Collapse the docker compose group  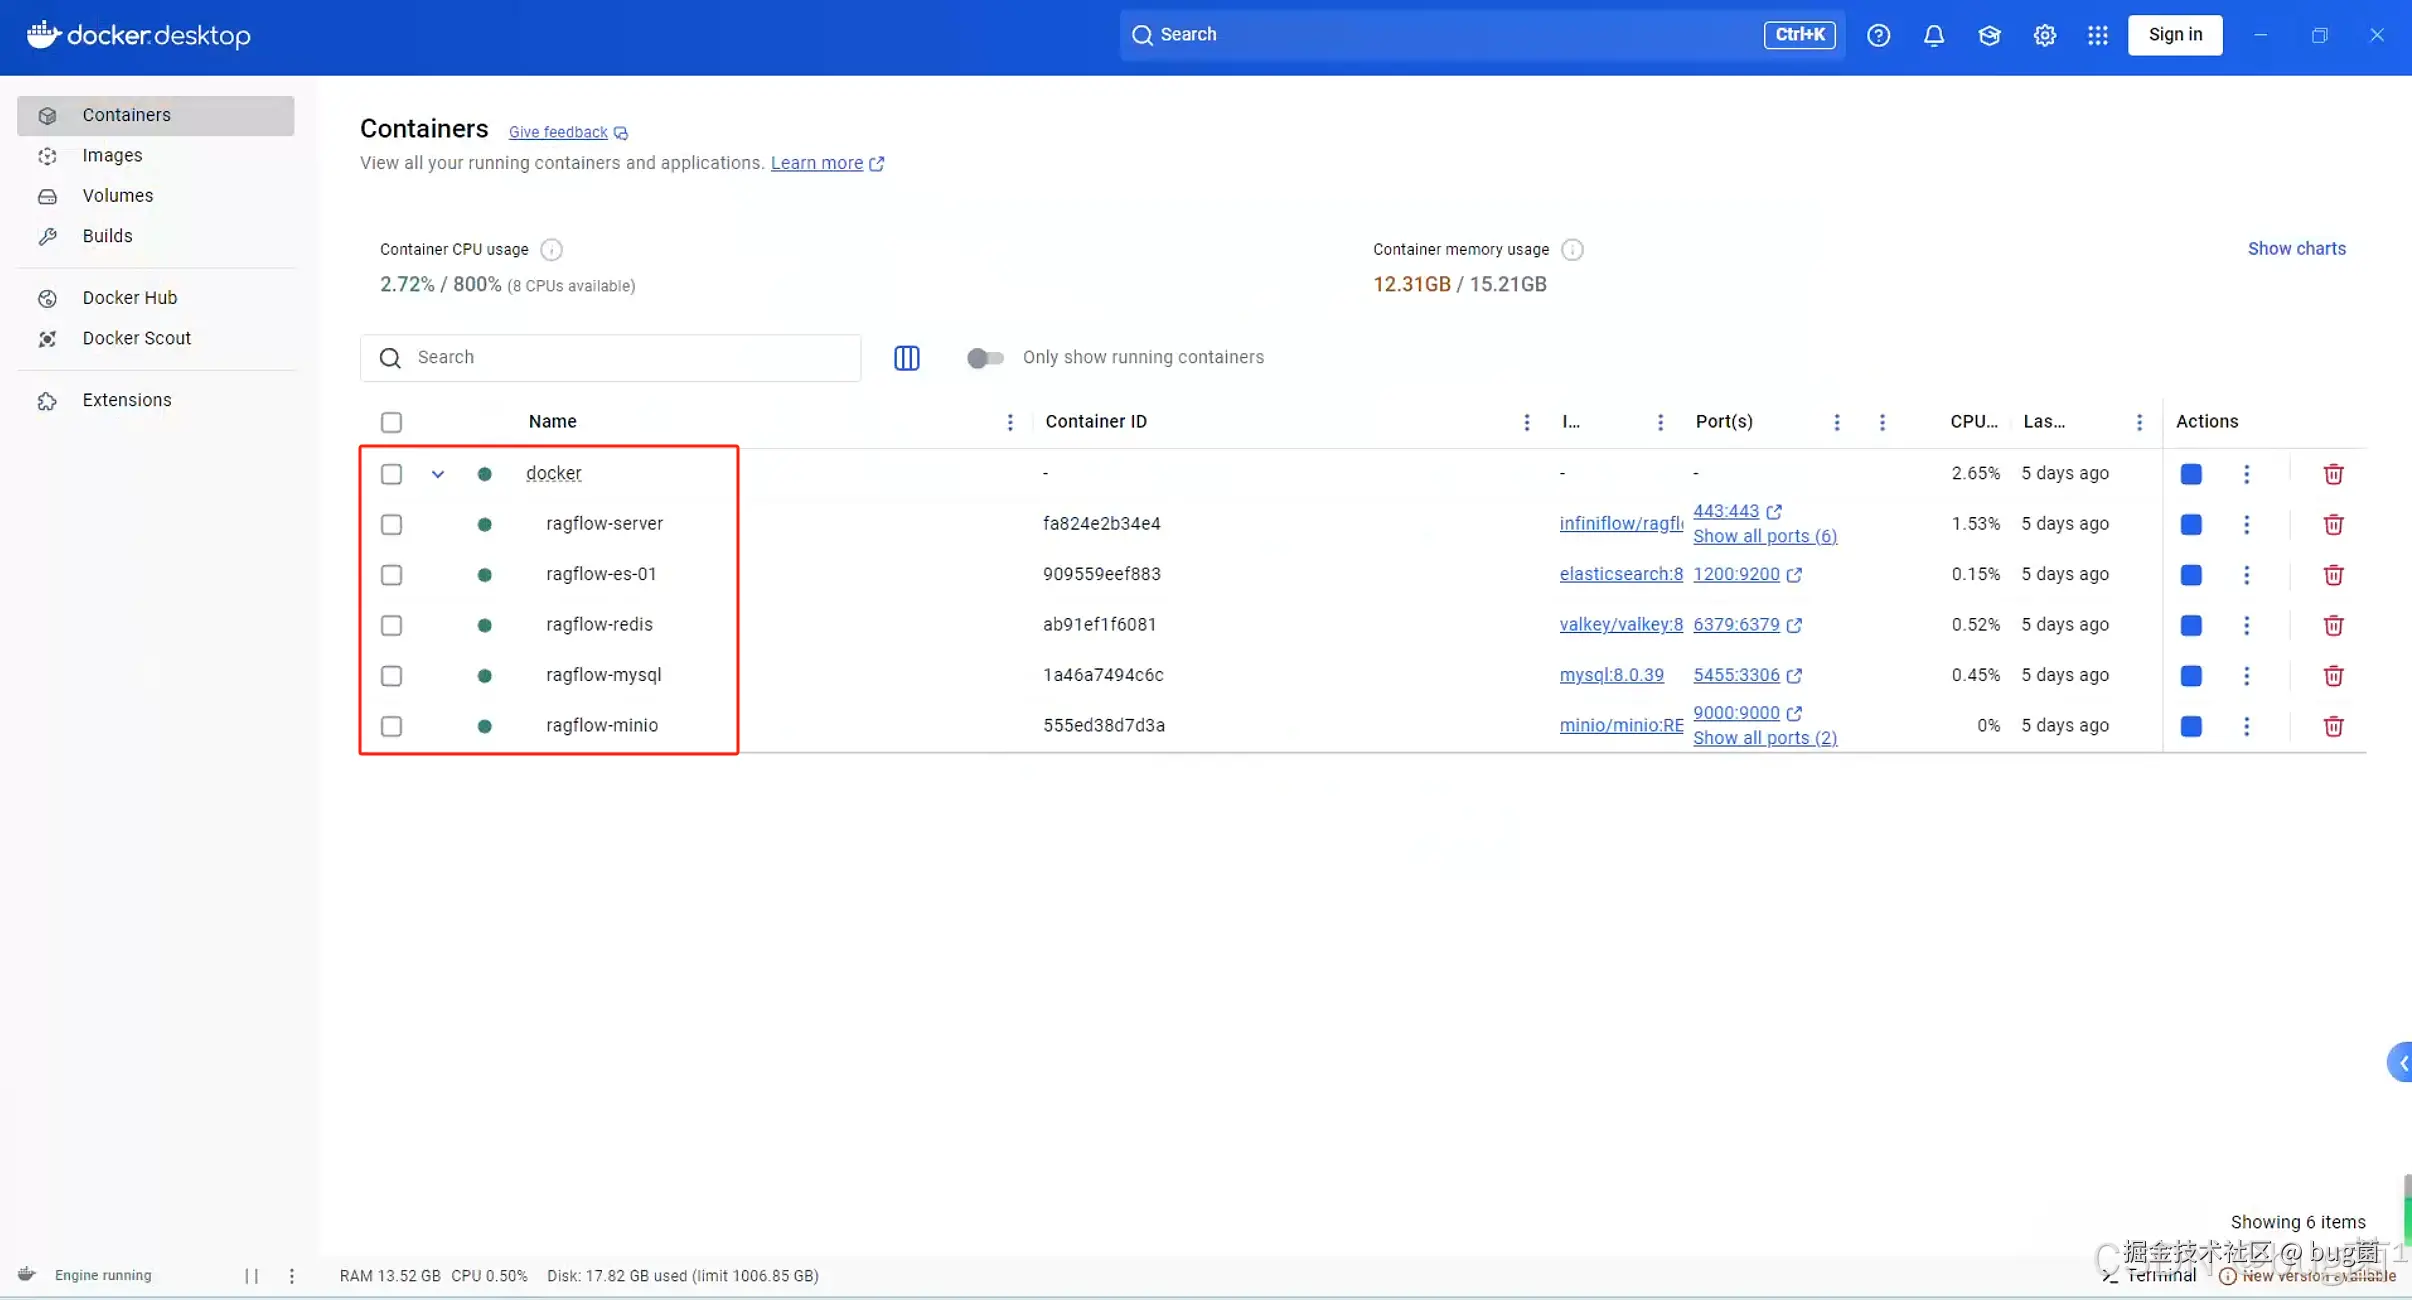(x=437, y=474)
